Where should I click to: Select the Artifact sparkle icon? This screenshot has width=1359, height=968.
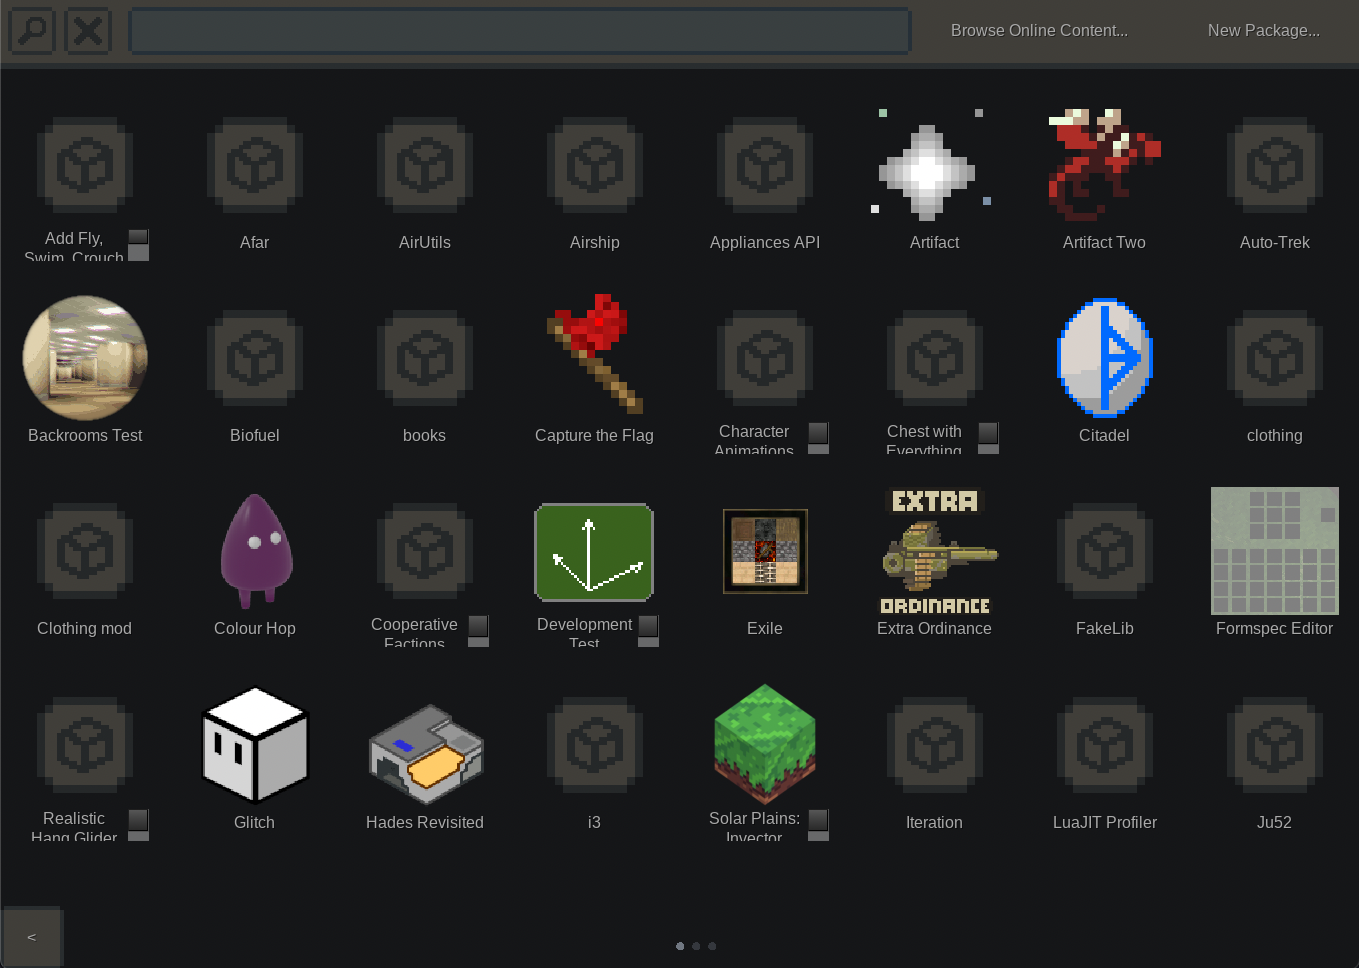click(927, 167)
